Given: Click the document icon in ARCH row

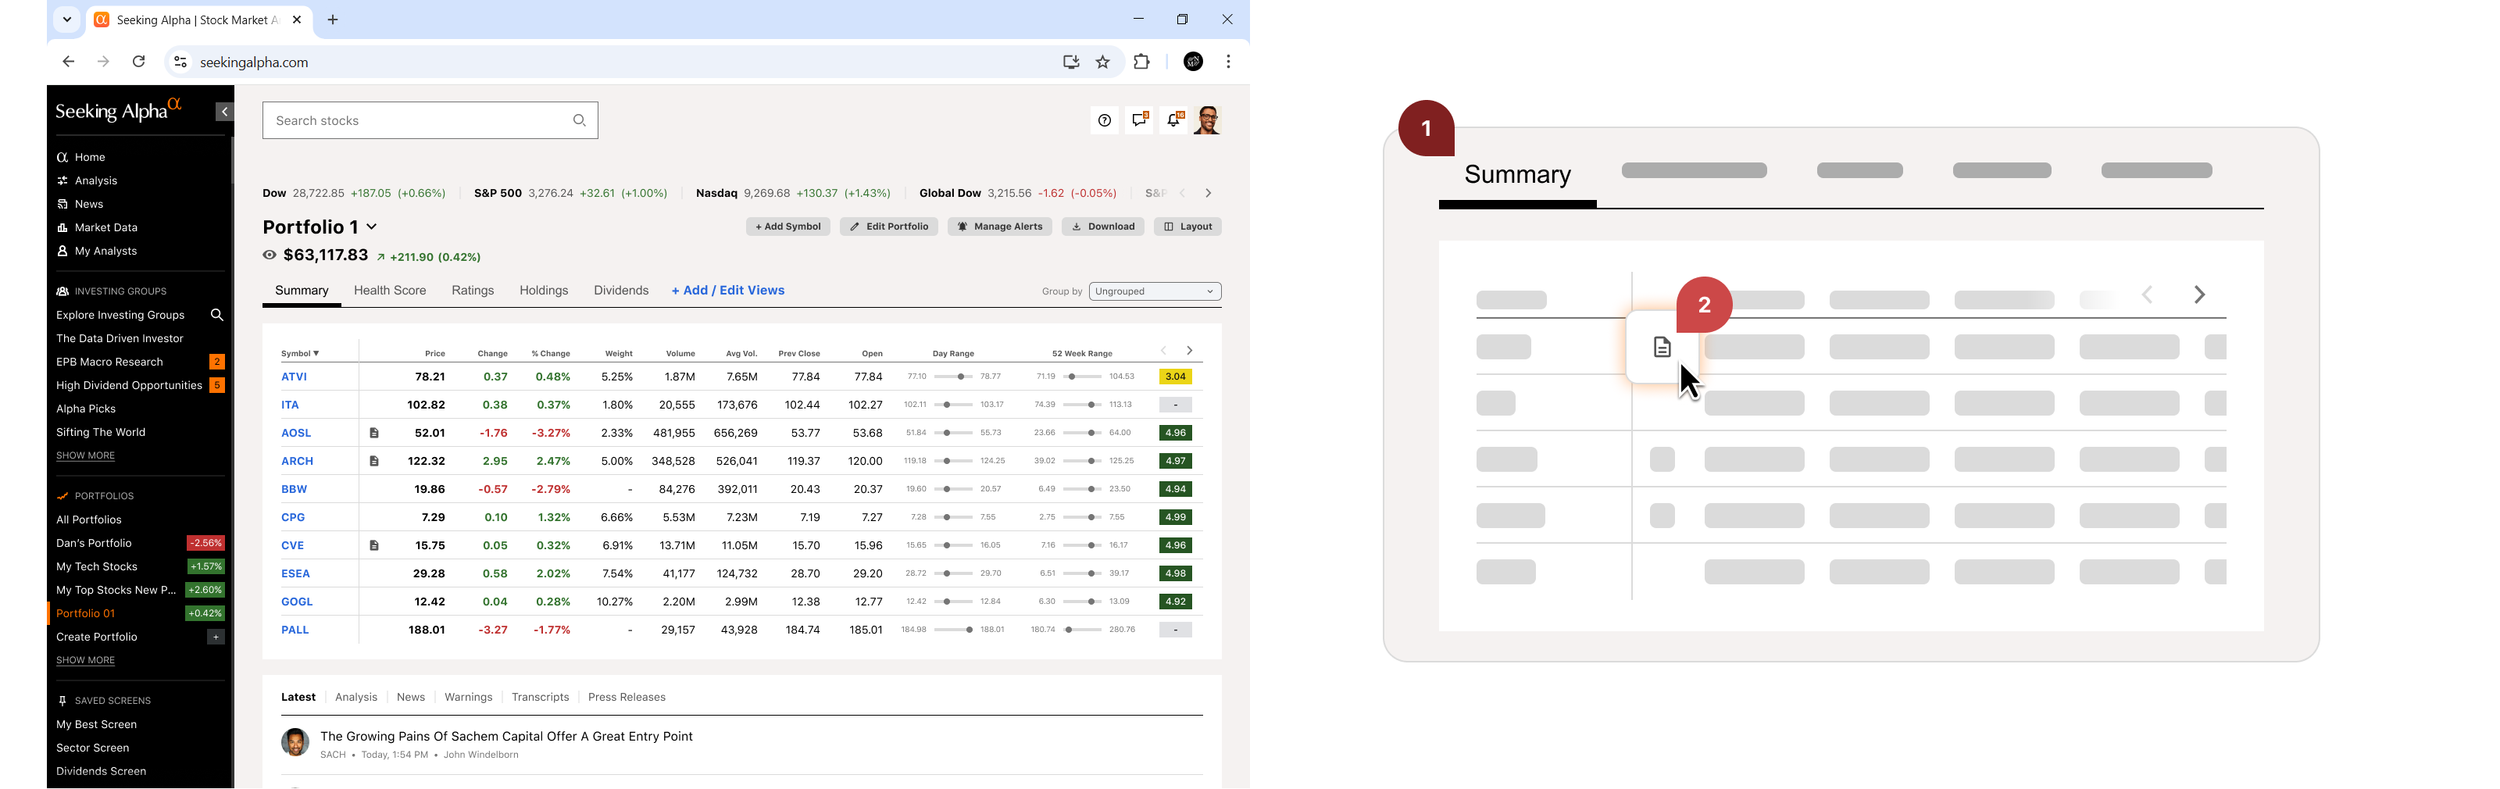Looking at the screenshot, I should [x=374, y=461].
